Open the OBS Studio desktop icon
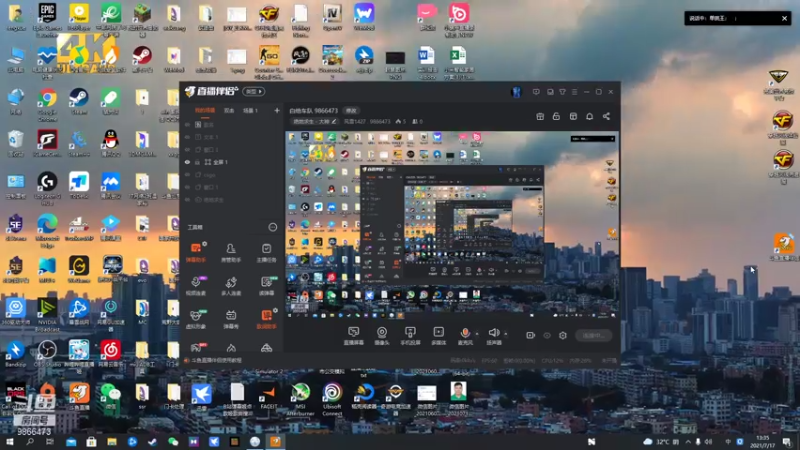Image resolution: width=800 pixels, height=450 pixels. 47,354
